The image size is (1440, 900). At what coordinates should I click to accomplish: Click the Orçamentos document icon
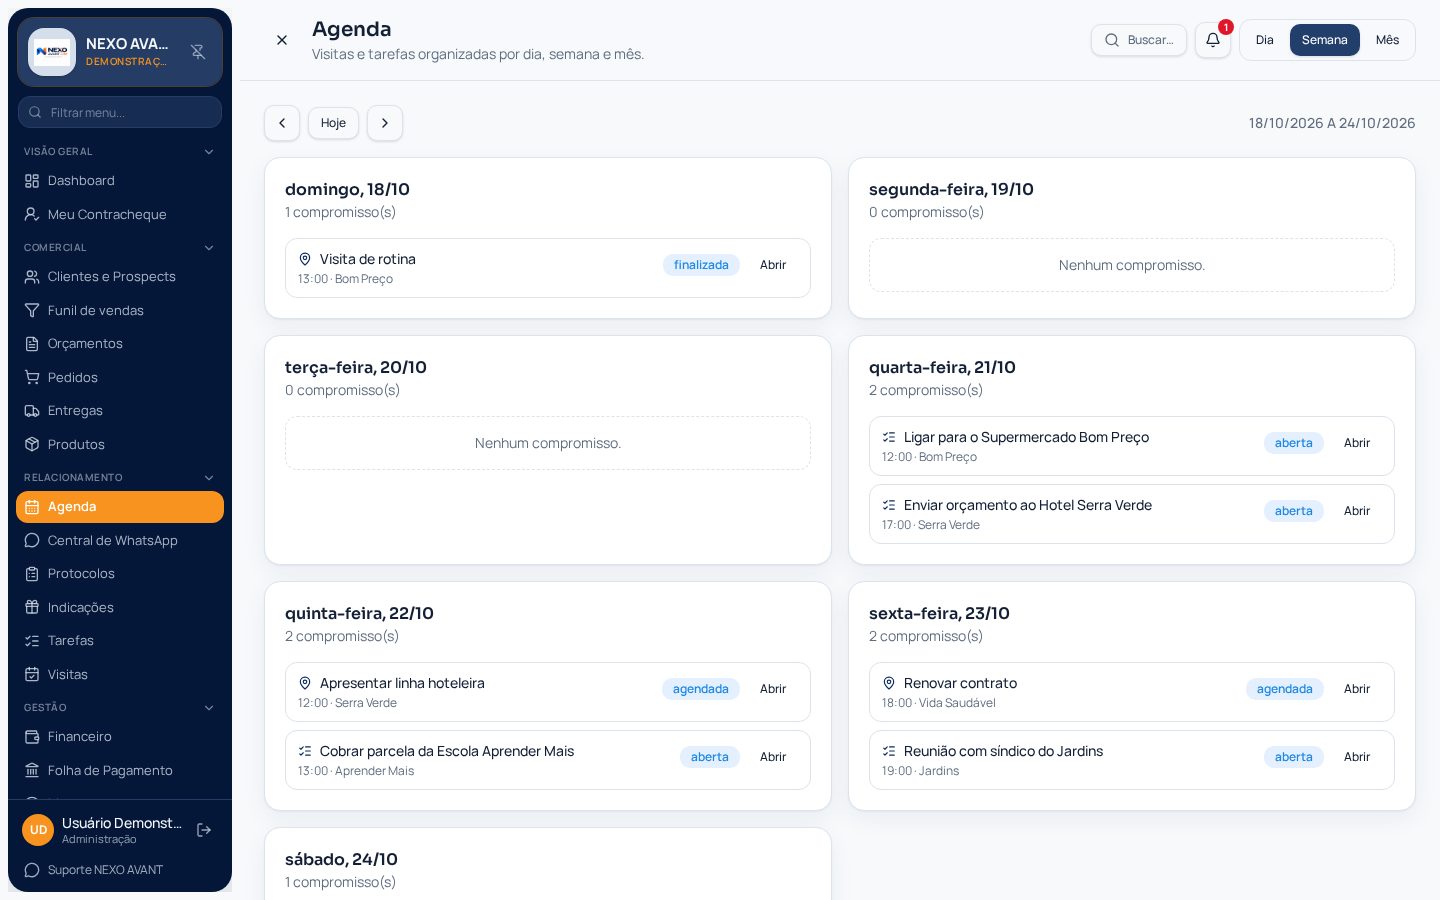tap(32, 344)
